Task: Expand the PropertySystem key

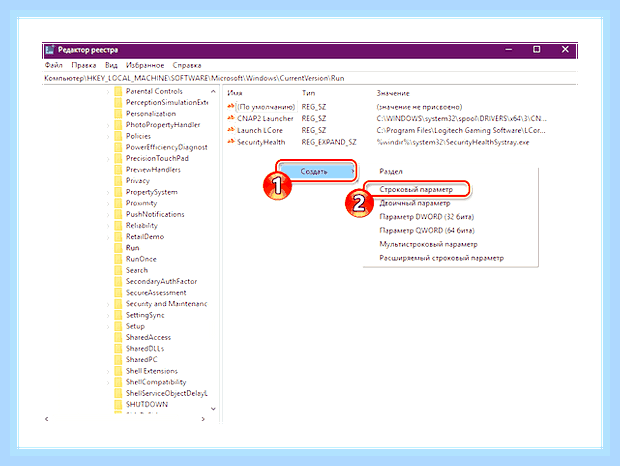Action: click(x=108, y=192)
